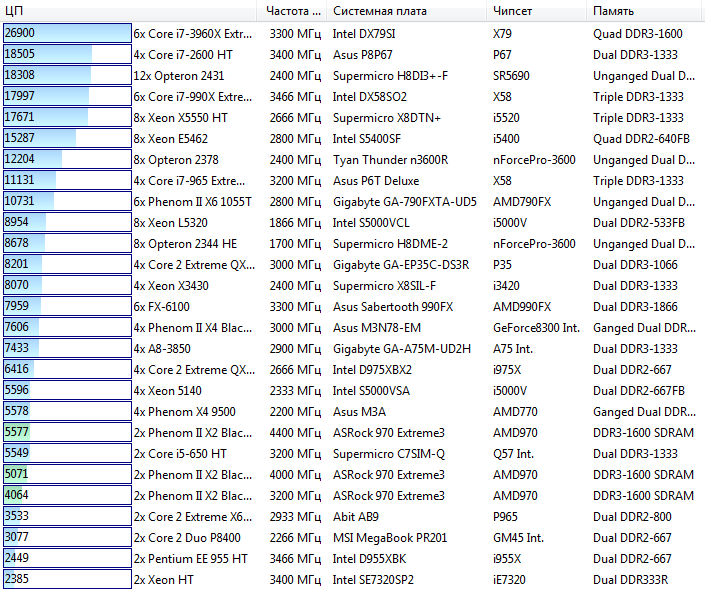Sort by the ЦП column header

click(x=128, y=11)
